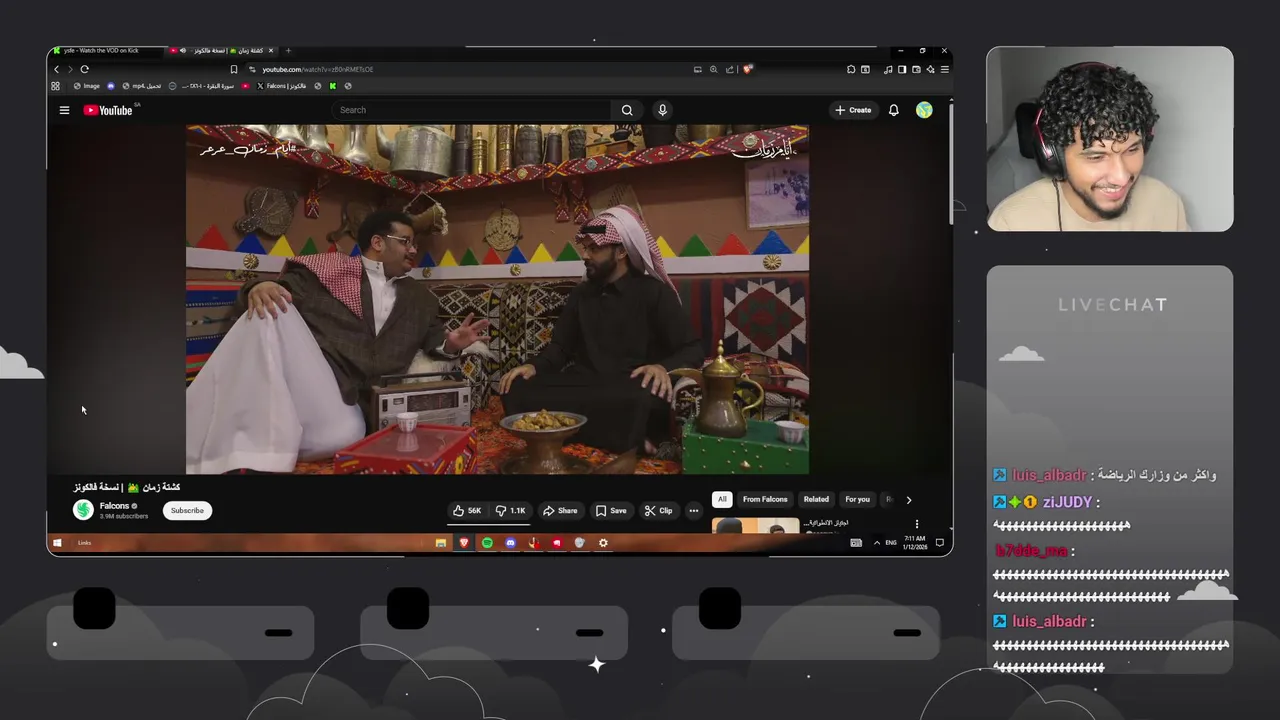The width and height of the screenshot is (1280, 720).
Task: Open the media control music note
Action: 888,69
